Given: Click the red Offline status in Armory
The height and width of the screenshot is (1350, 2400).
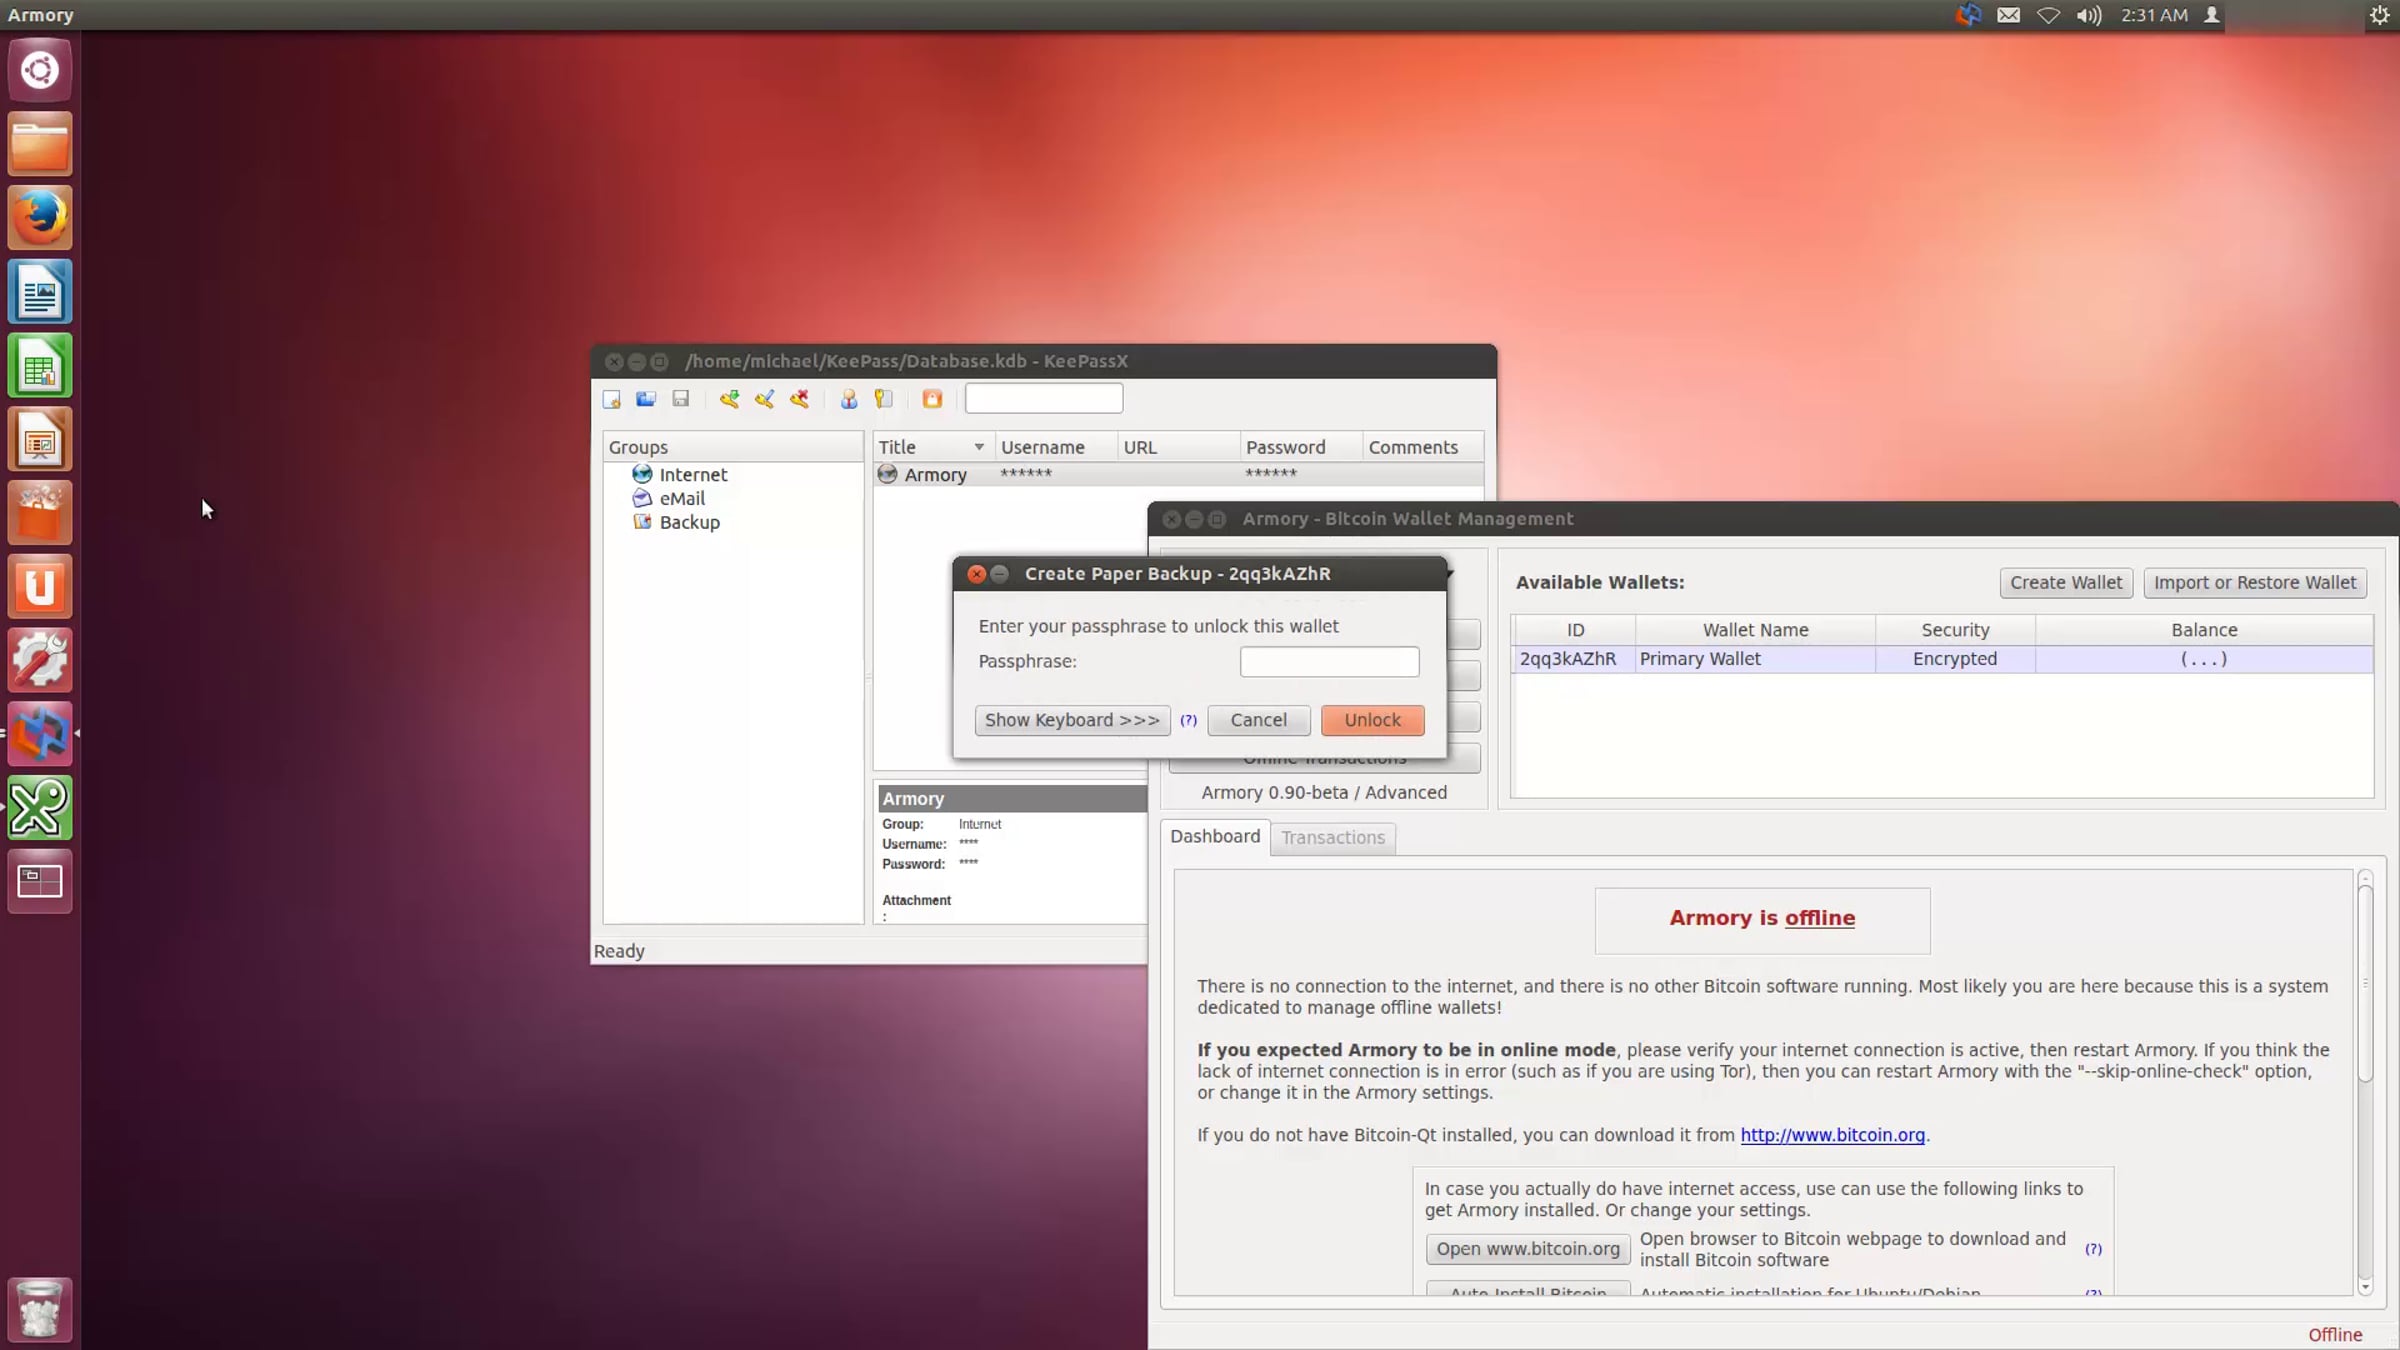Looking at the screenshot, I should 2335,1335.
